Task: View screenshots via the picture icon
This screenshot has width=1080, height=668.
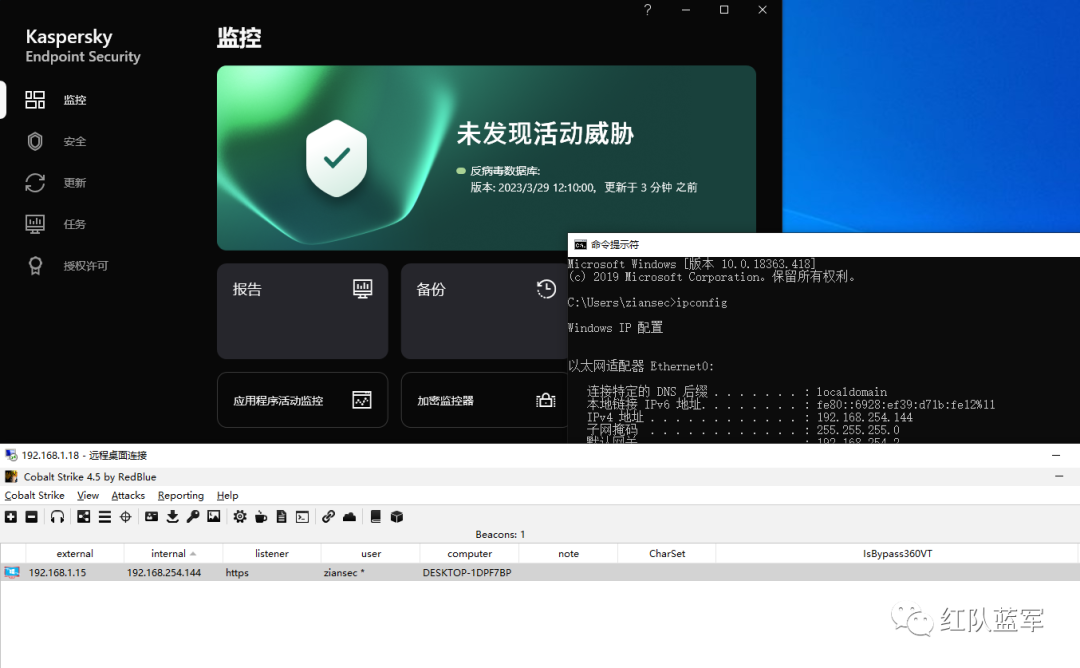Action: (214, 516)
